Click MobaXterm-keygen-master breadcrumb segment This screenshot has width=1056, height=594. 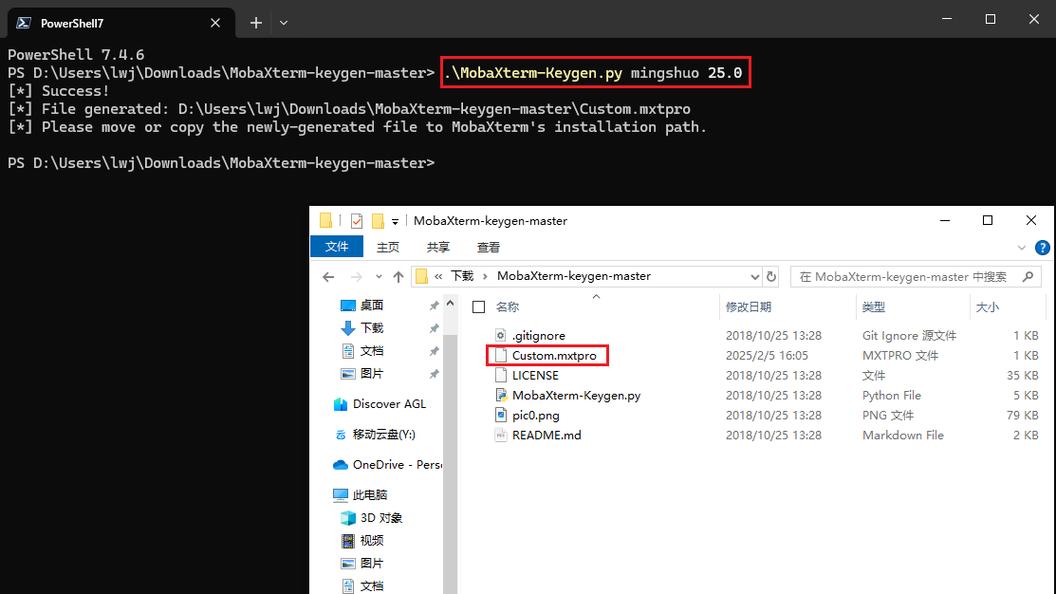tap(574, 276)
